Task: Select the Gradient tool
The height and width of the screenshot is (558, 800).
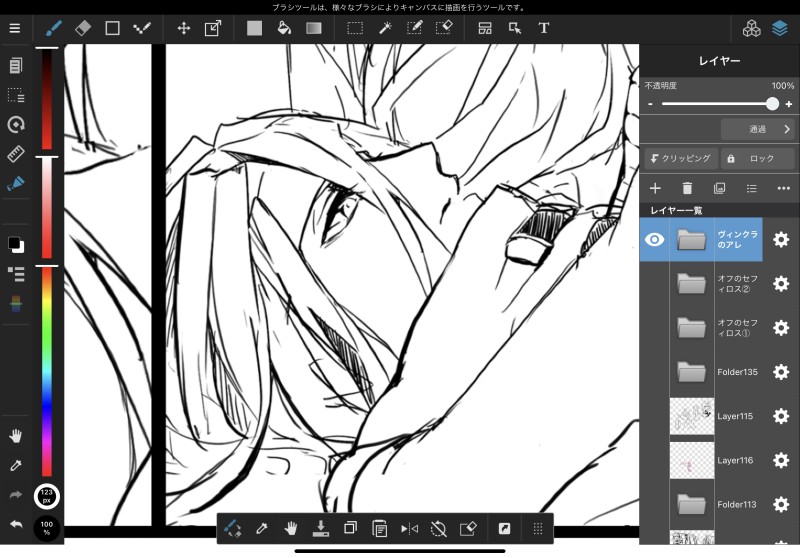Action: tap(314, 28)
